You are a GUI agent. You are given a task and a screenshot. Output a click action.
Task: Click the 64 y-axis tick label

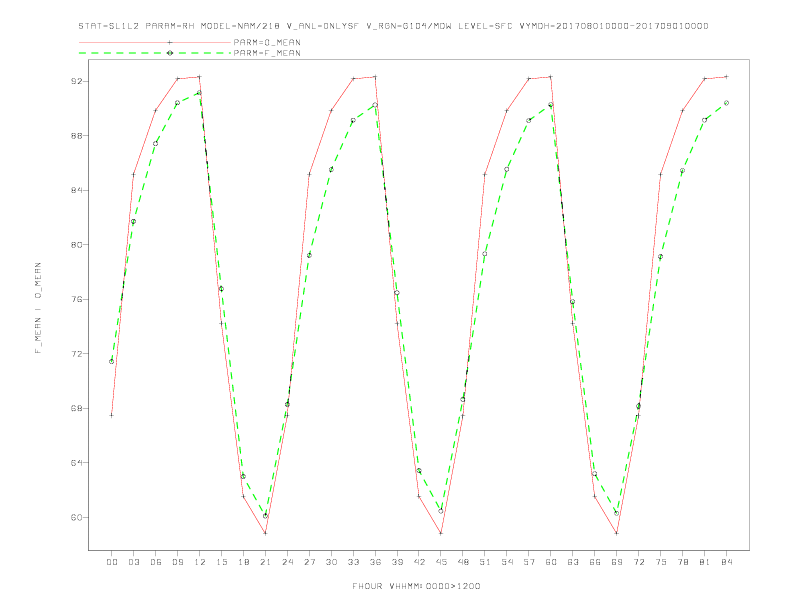click(77, 463)
